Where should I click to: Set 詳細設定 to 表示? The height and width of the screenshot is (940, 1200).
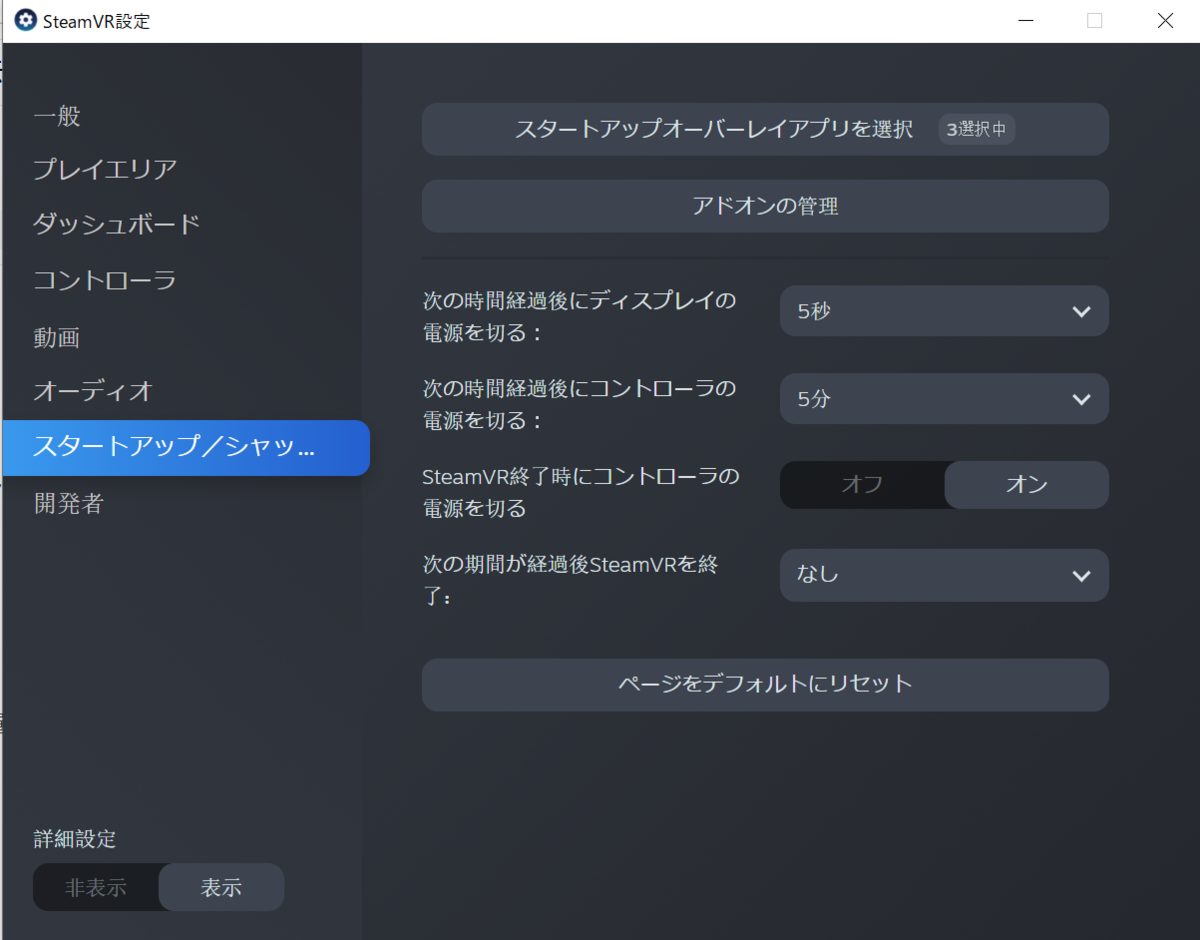tap(221, 887)
